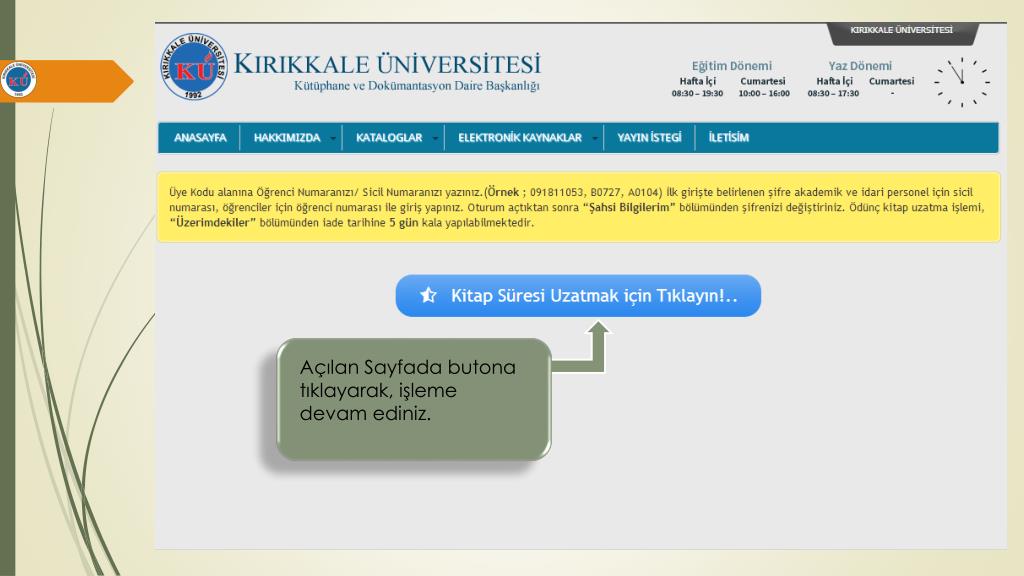Click the small KÜ logo on orange banner
The width and height of the screenshot is (1024, 576).
tap(18, 80)
